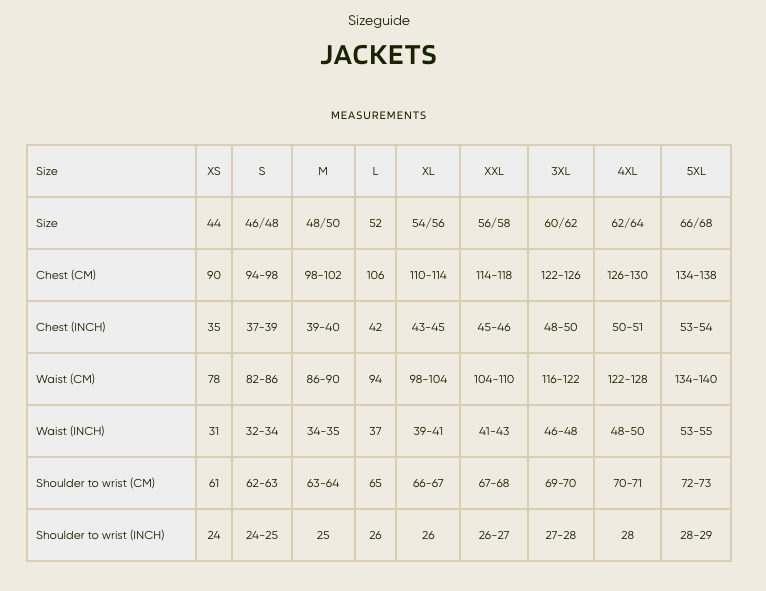This screenshot has width=766, height=591.
Task: Select the XS column header cell
Action: tap(214, 171)
